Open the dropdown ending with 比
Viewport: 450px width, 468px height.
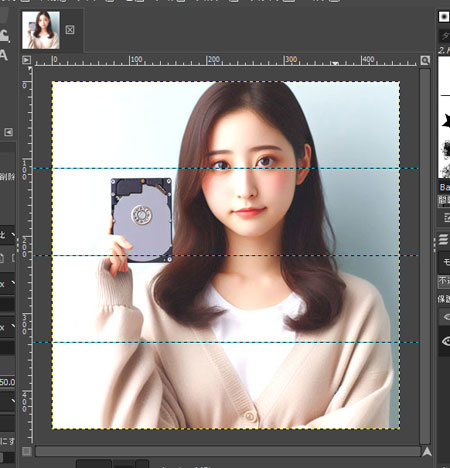coord(7,235)
